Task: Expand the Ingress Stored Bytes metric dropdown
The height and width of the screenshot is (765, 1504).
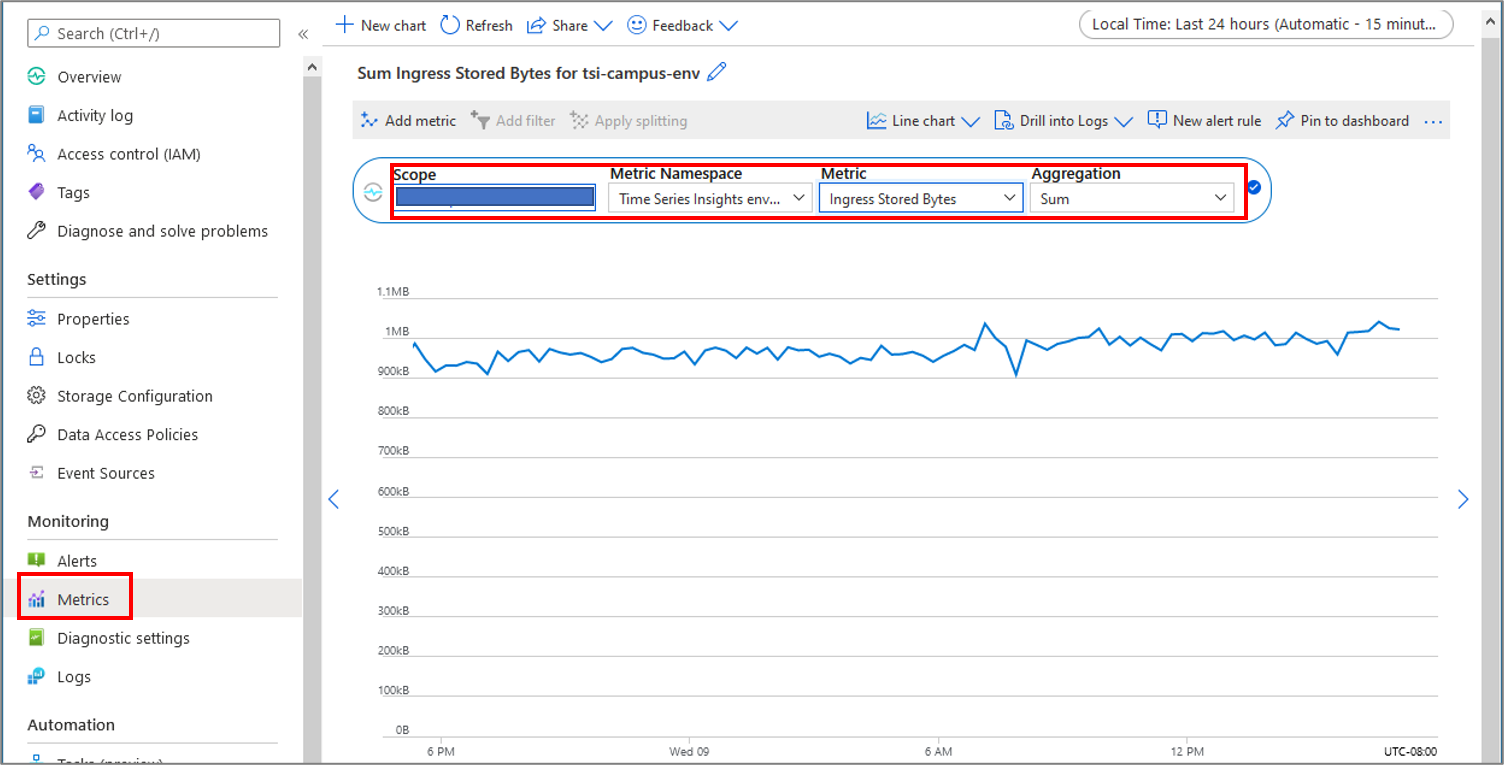Action: [x=921, y=198]
